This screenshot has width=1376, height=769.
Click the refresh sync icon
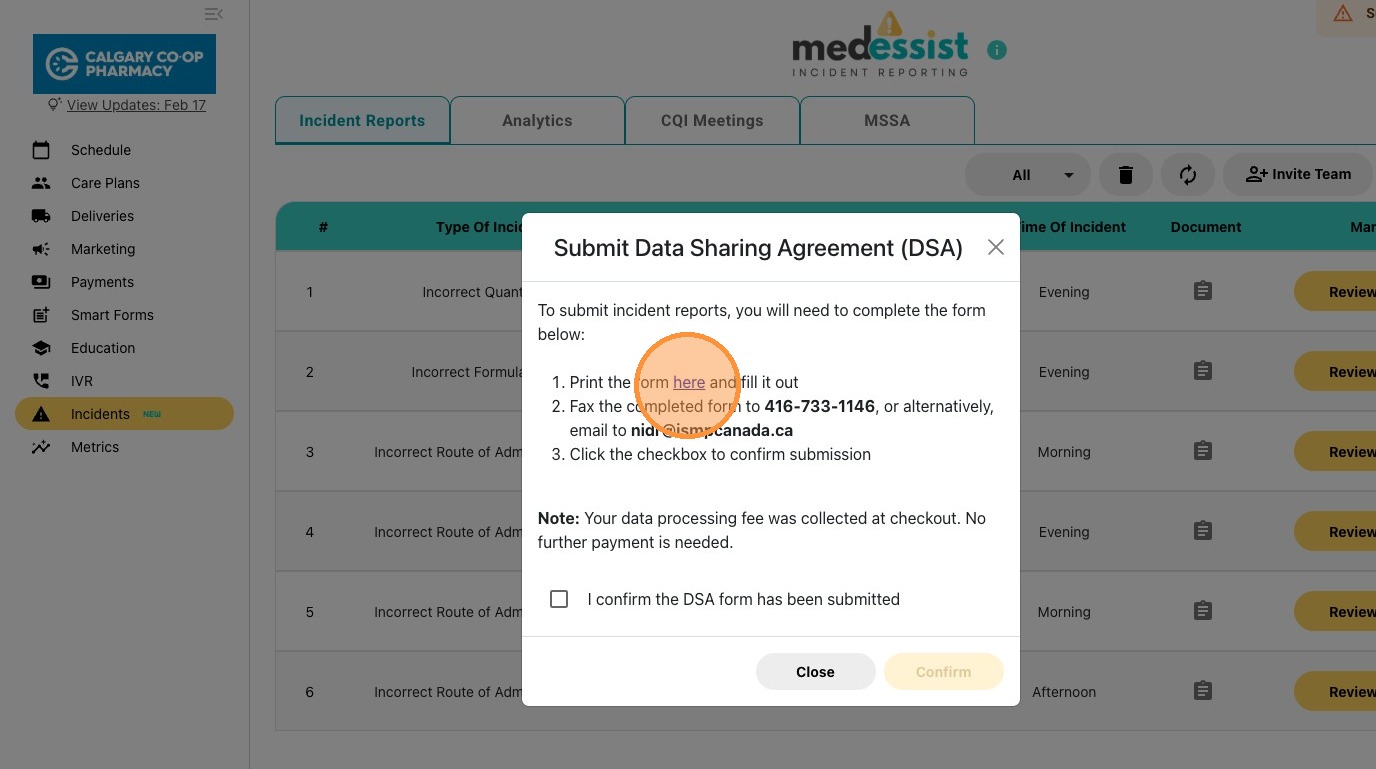click(1188, 175)
